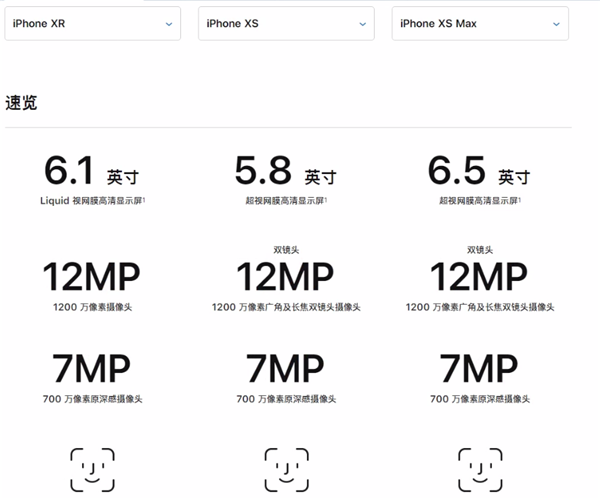Screen dimensions: 600x500
Task: Click the 7MP heading in iPhone XS column
Action: [285, 368]
